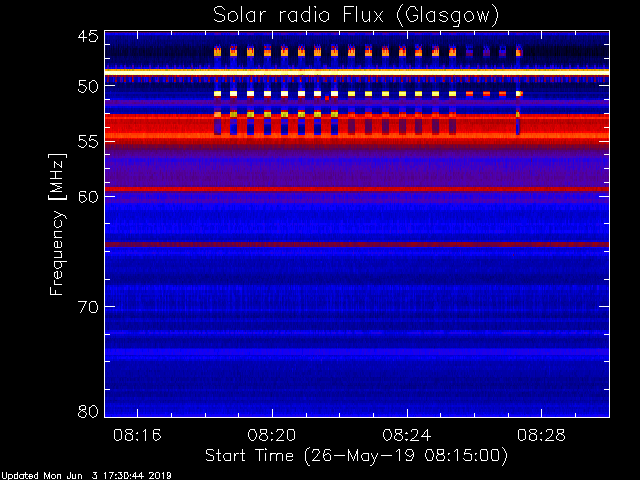This screenshot has width=640, height=480.
Task: Click the broad red band at 53-55 MHz
Action: (x=357, y=127)
